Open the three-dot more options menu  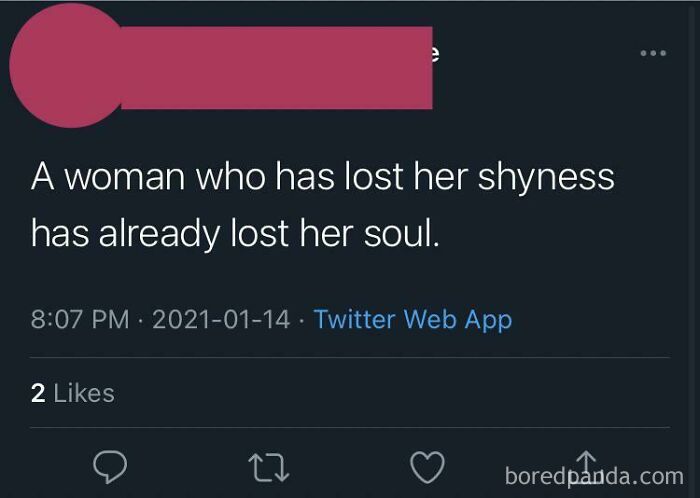pos(654,52)
